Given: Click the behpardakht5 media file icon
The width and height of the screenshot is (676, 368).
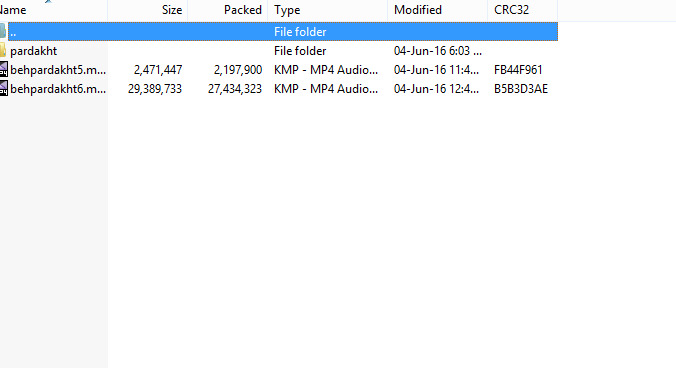Looking at the screenshot, I should [x=3, y=69].
